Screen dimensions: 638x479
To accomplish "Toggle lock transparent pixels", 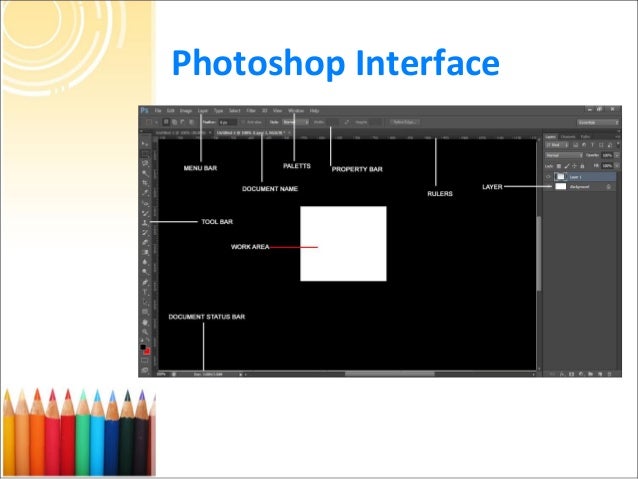I will click(559, 166).
